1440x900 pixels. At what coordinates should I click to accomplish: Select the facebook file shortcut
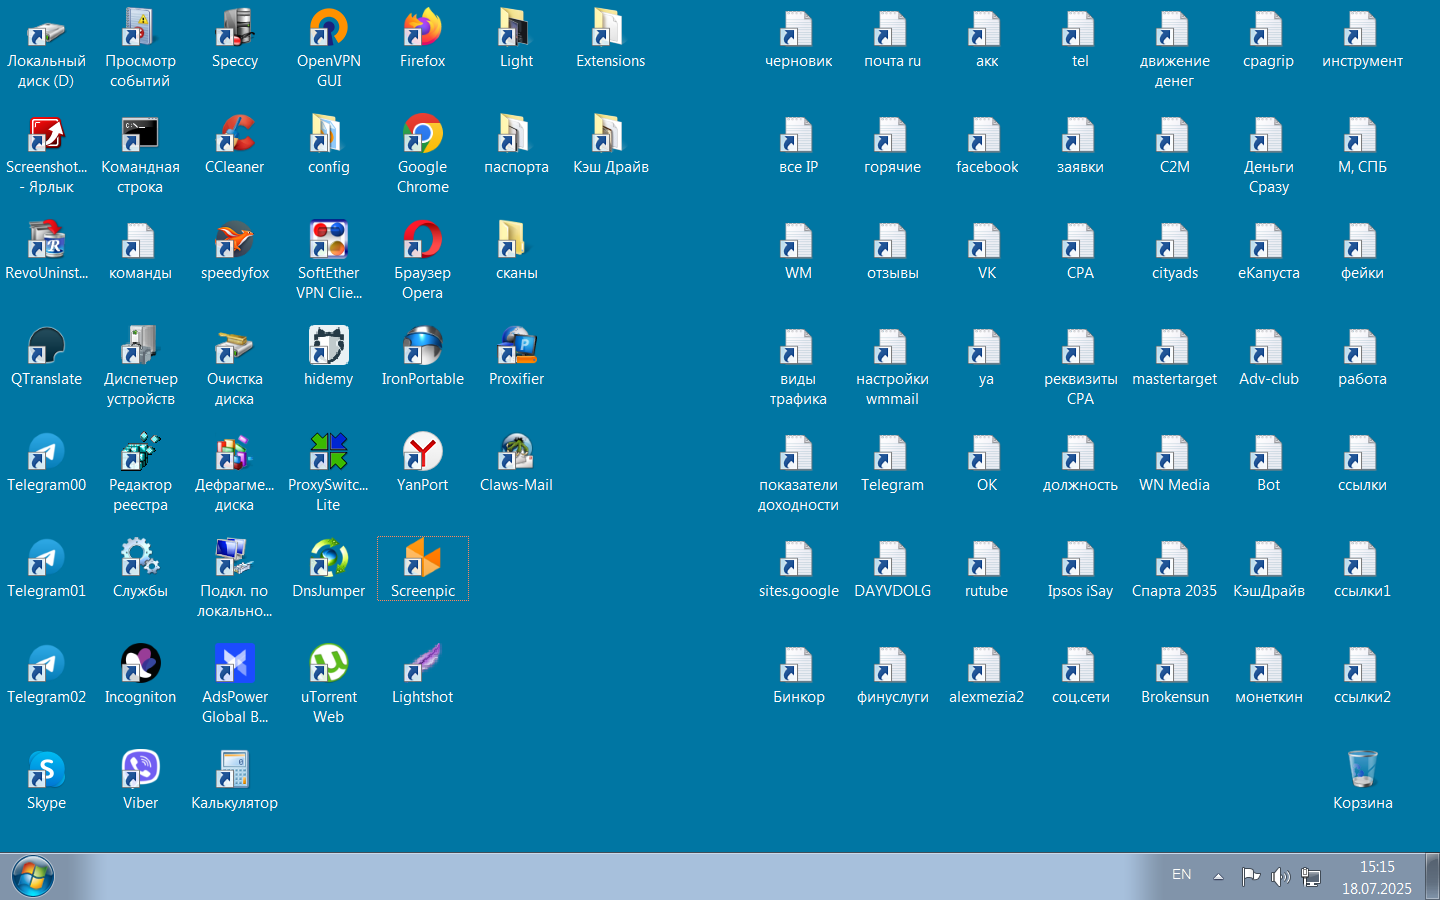click(x=986, y=144)
